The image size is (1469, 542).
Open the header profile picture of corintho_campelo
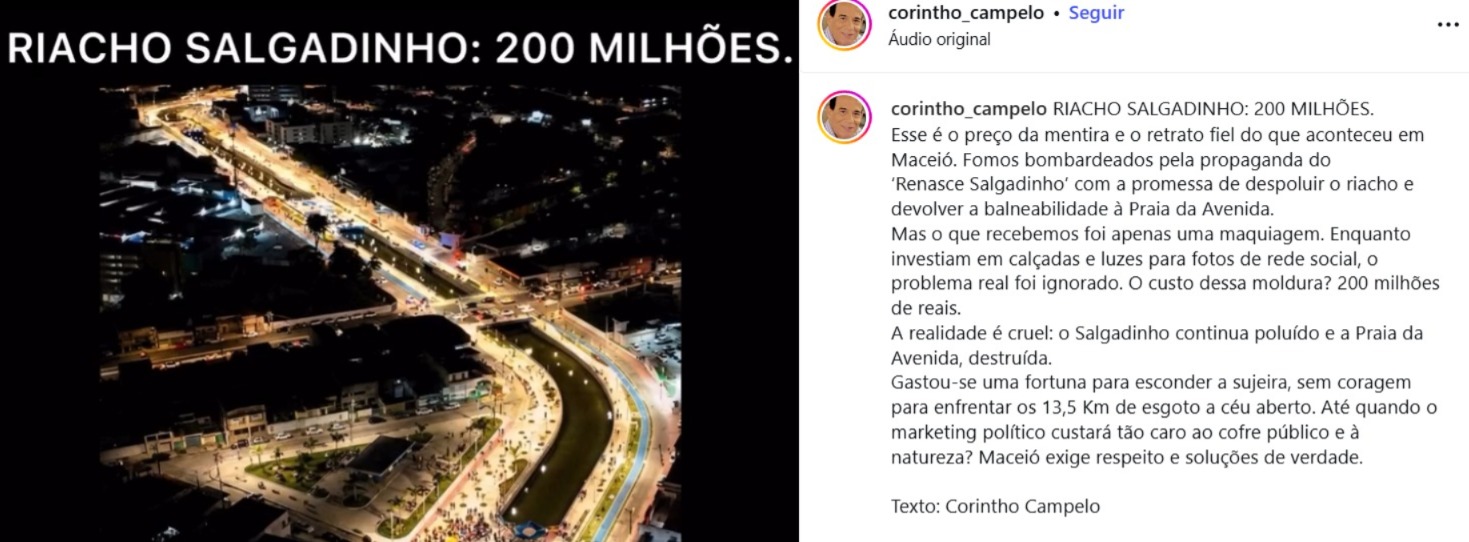(844, 25)
